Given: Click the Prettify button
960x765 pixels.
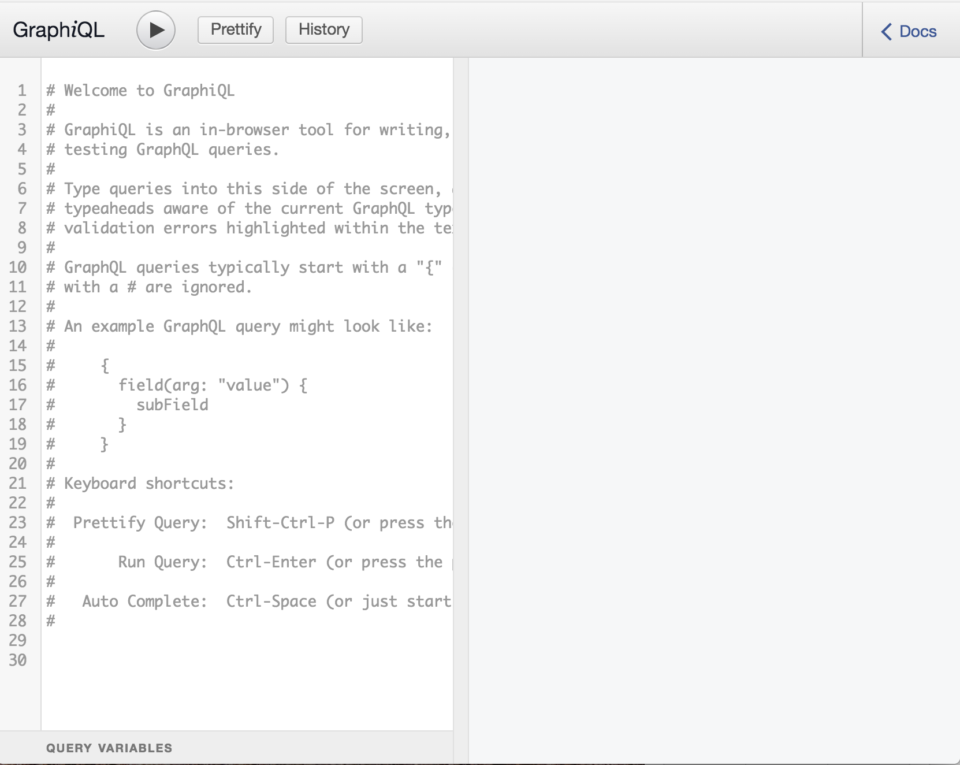Looking at the screenshot, I should 235,29.
